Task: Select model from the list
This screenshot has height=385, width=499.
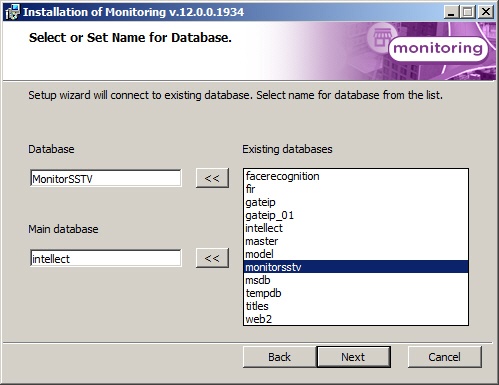Action: coord(356,254)
